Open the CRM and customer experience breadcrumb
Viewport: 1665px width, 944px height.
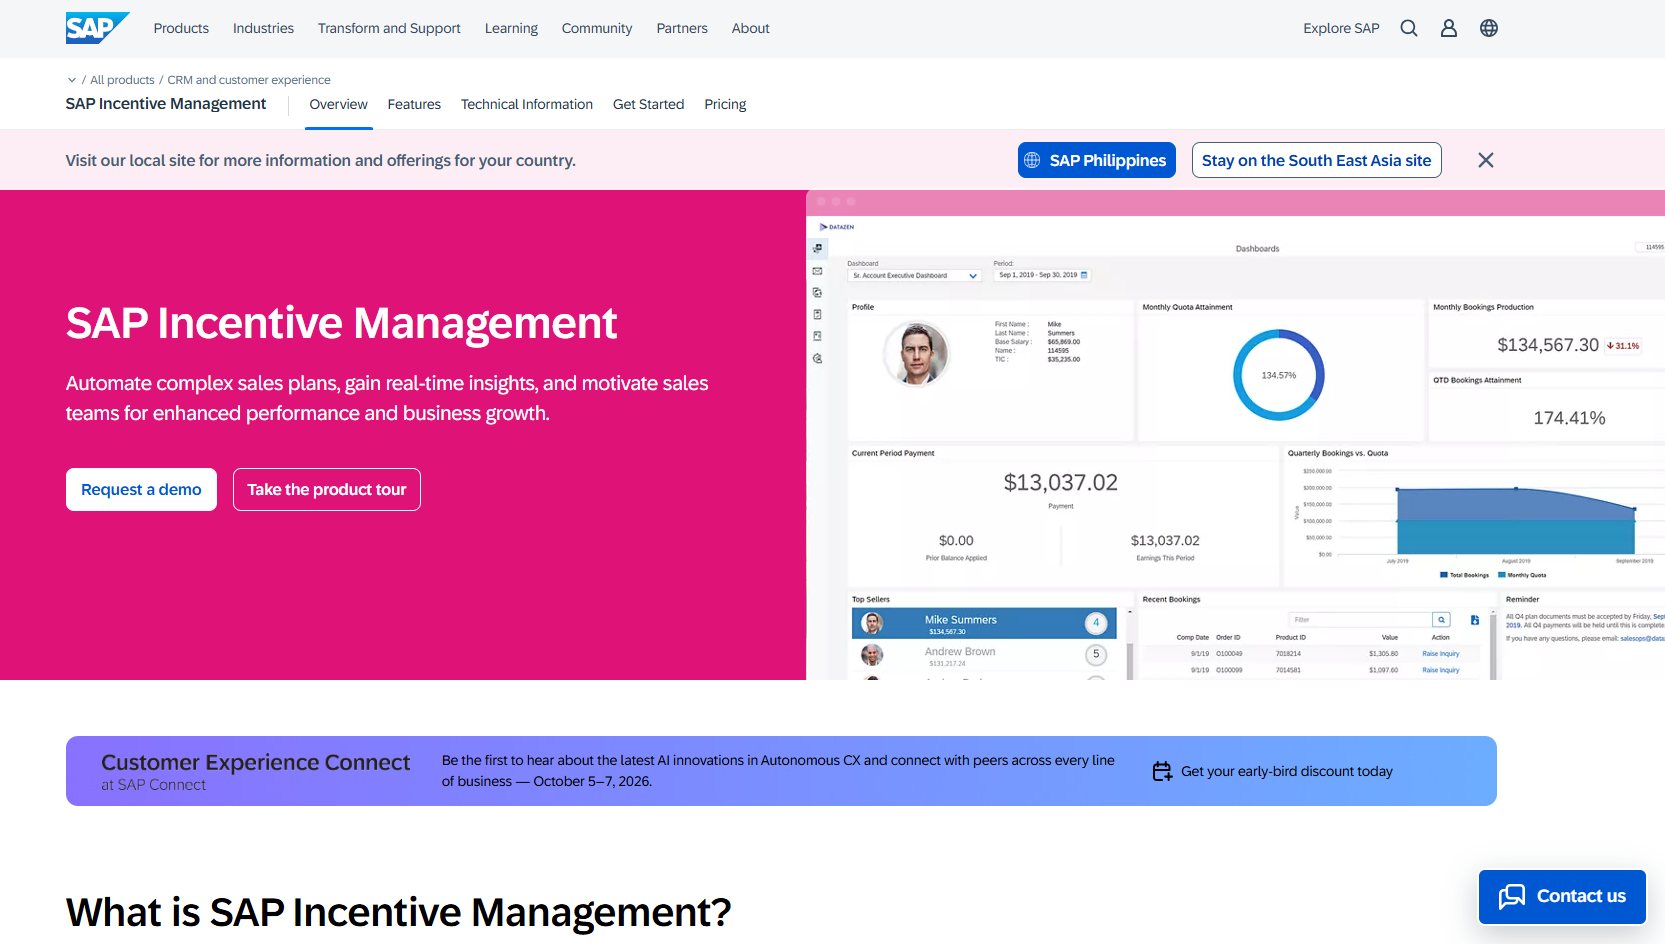coord(249,80)
